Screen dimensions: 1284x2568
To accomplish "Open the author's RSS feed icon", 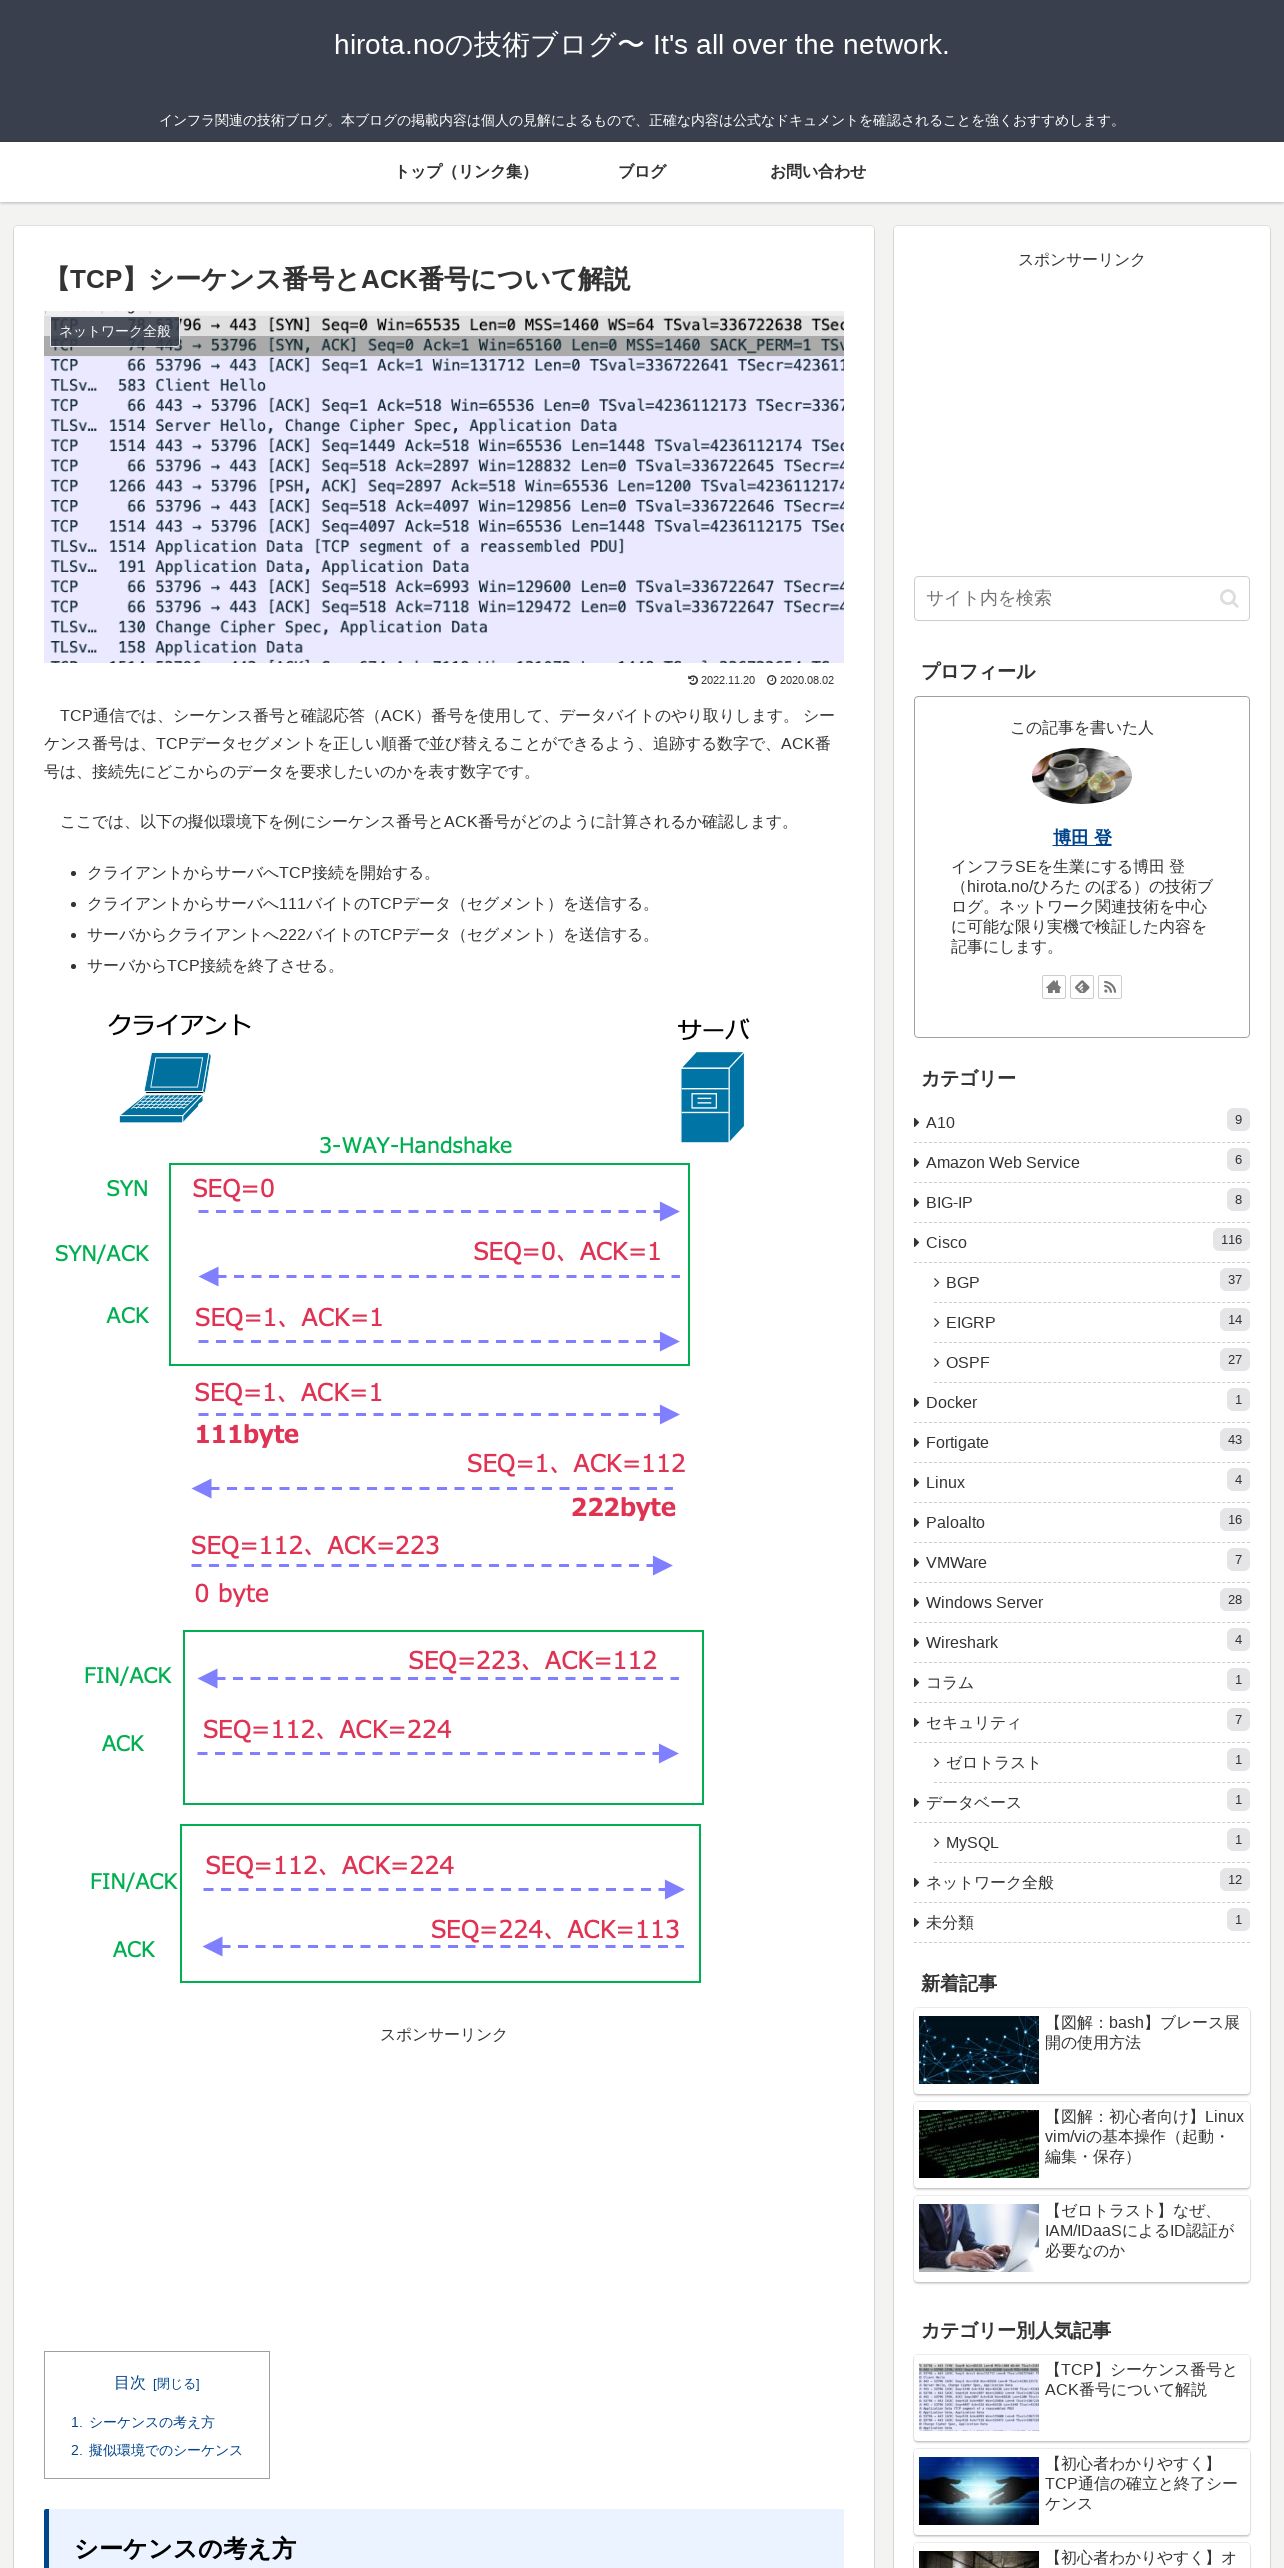I will 1109,987.
